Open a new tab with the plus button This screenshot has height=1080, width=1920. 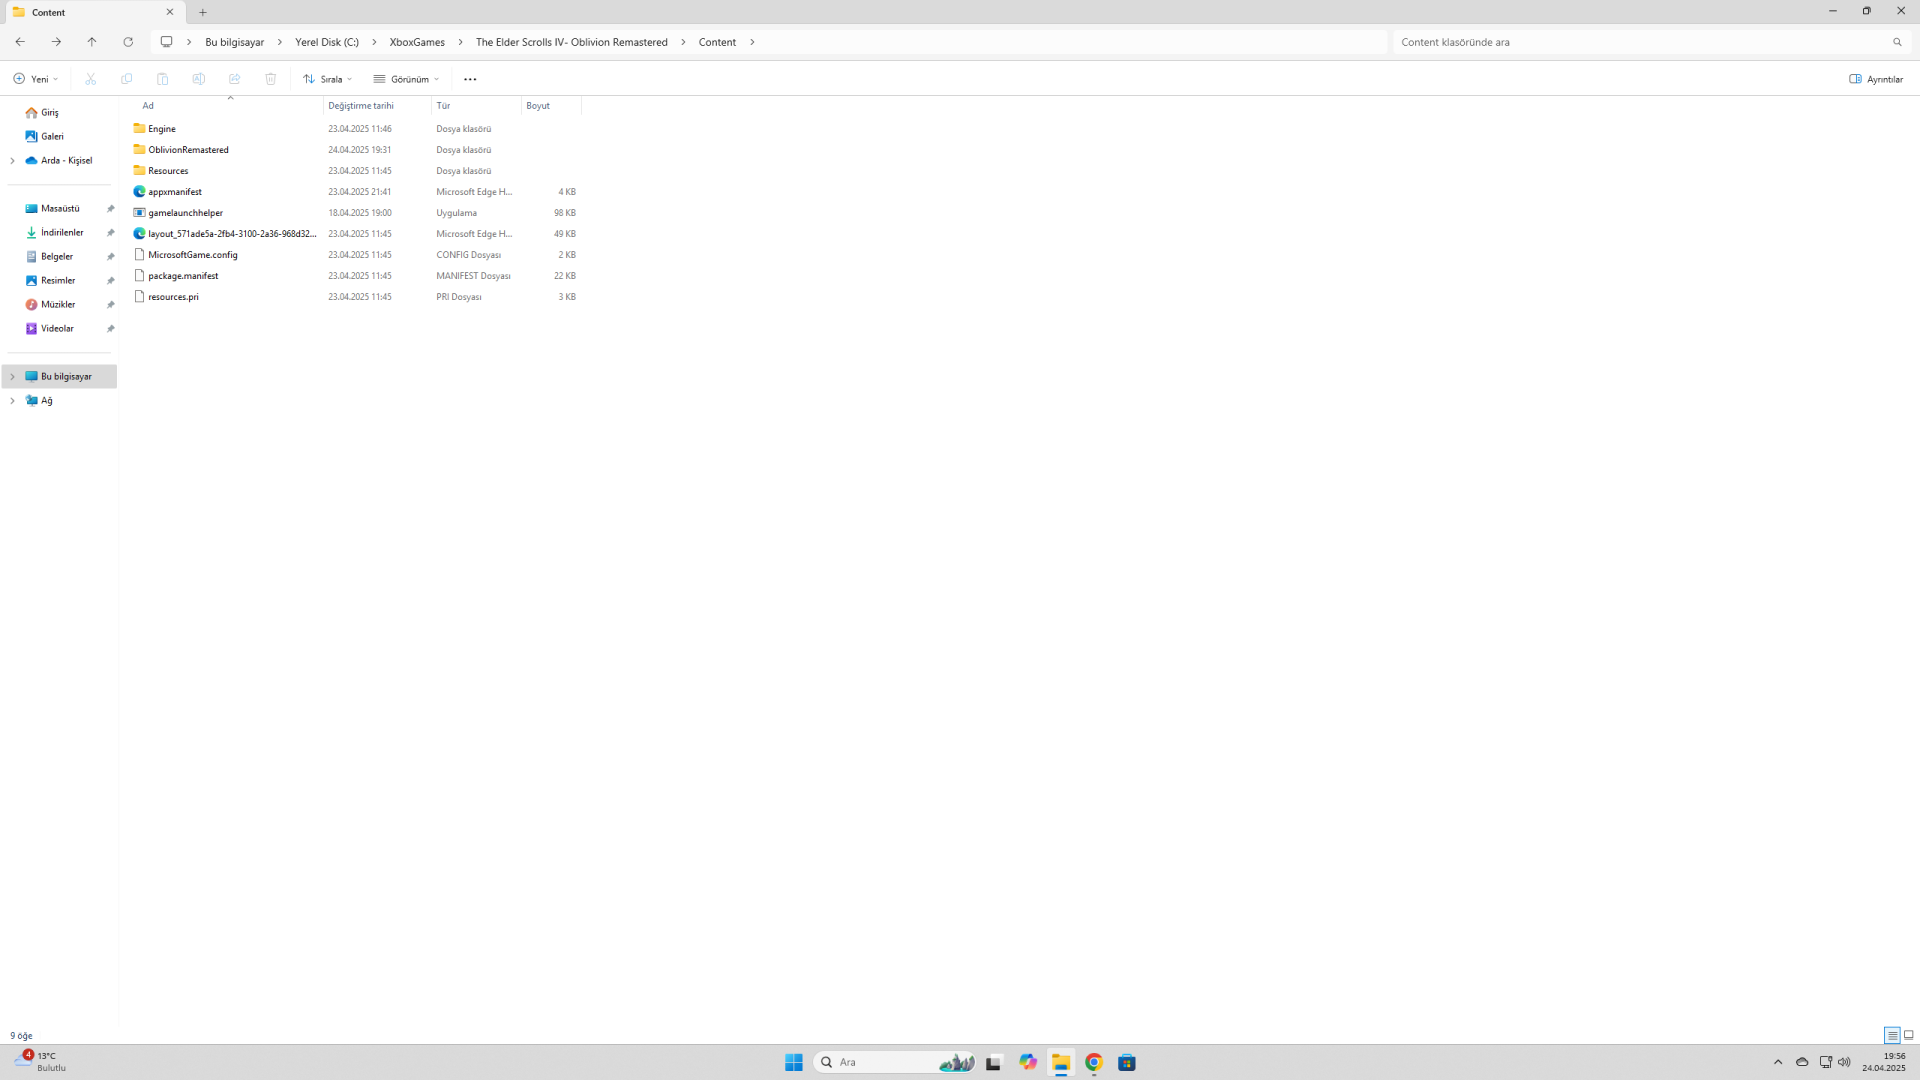pos(203,12)
